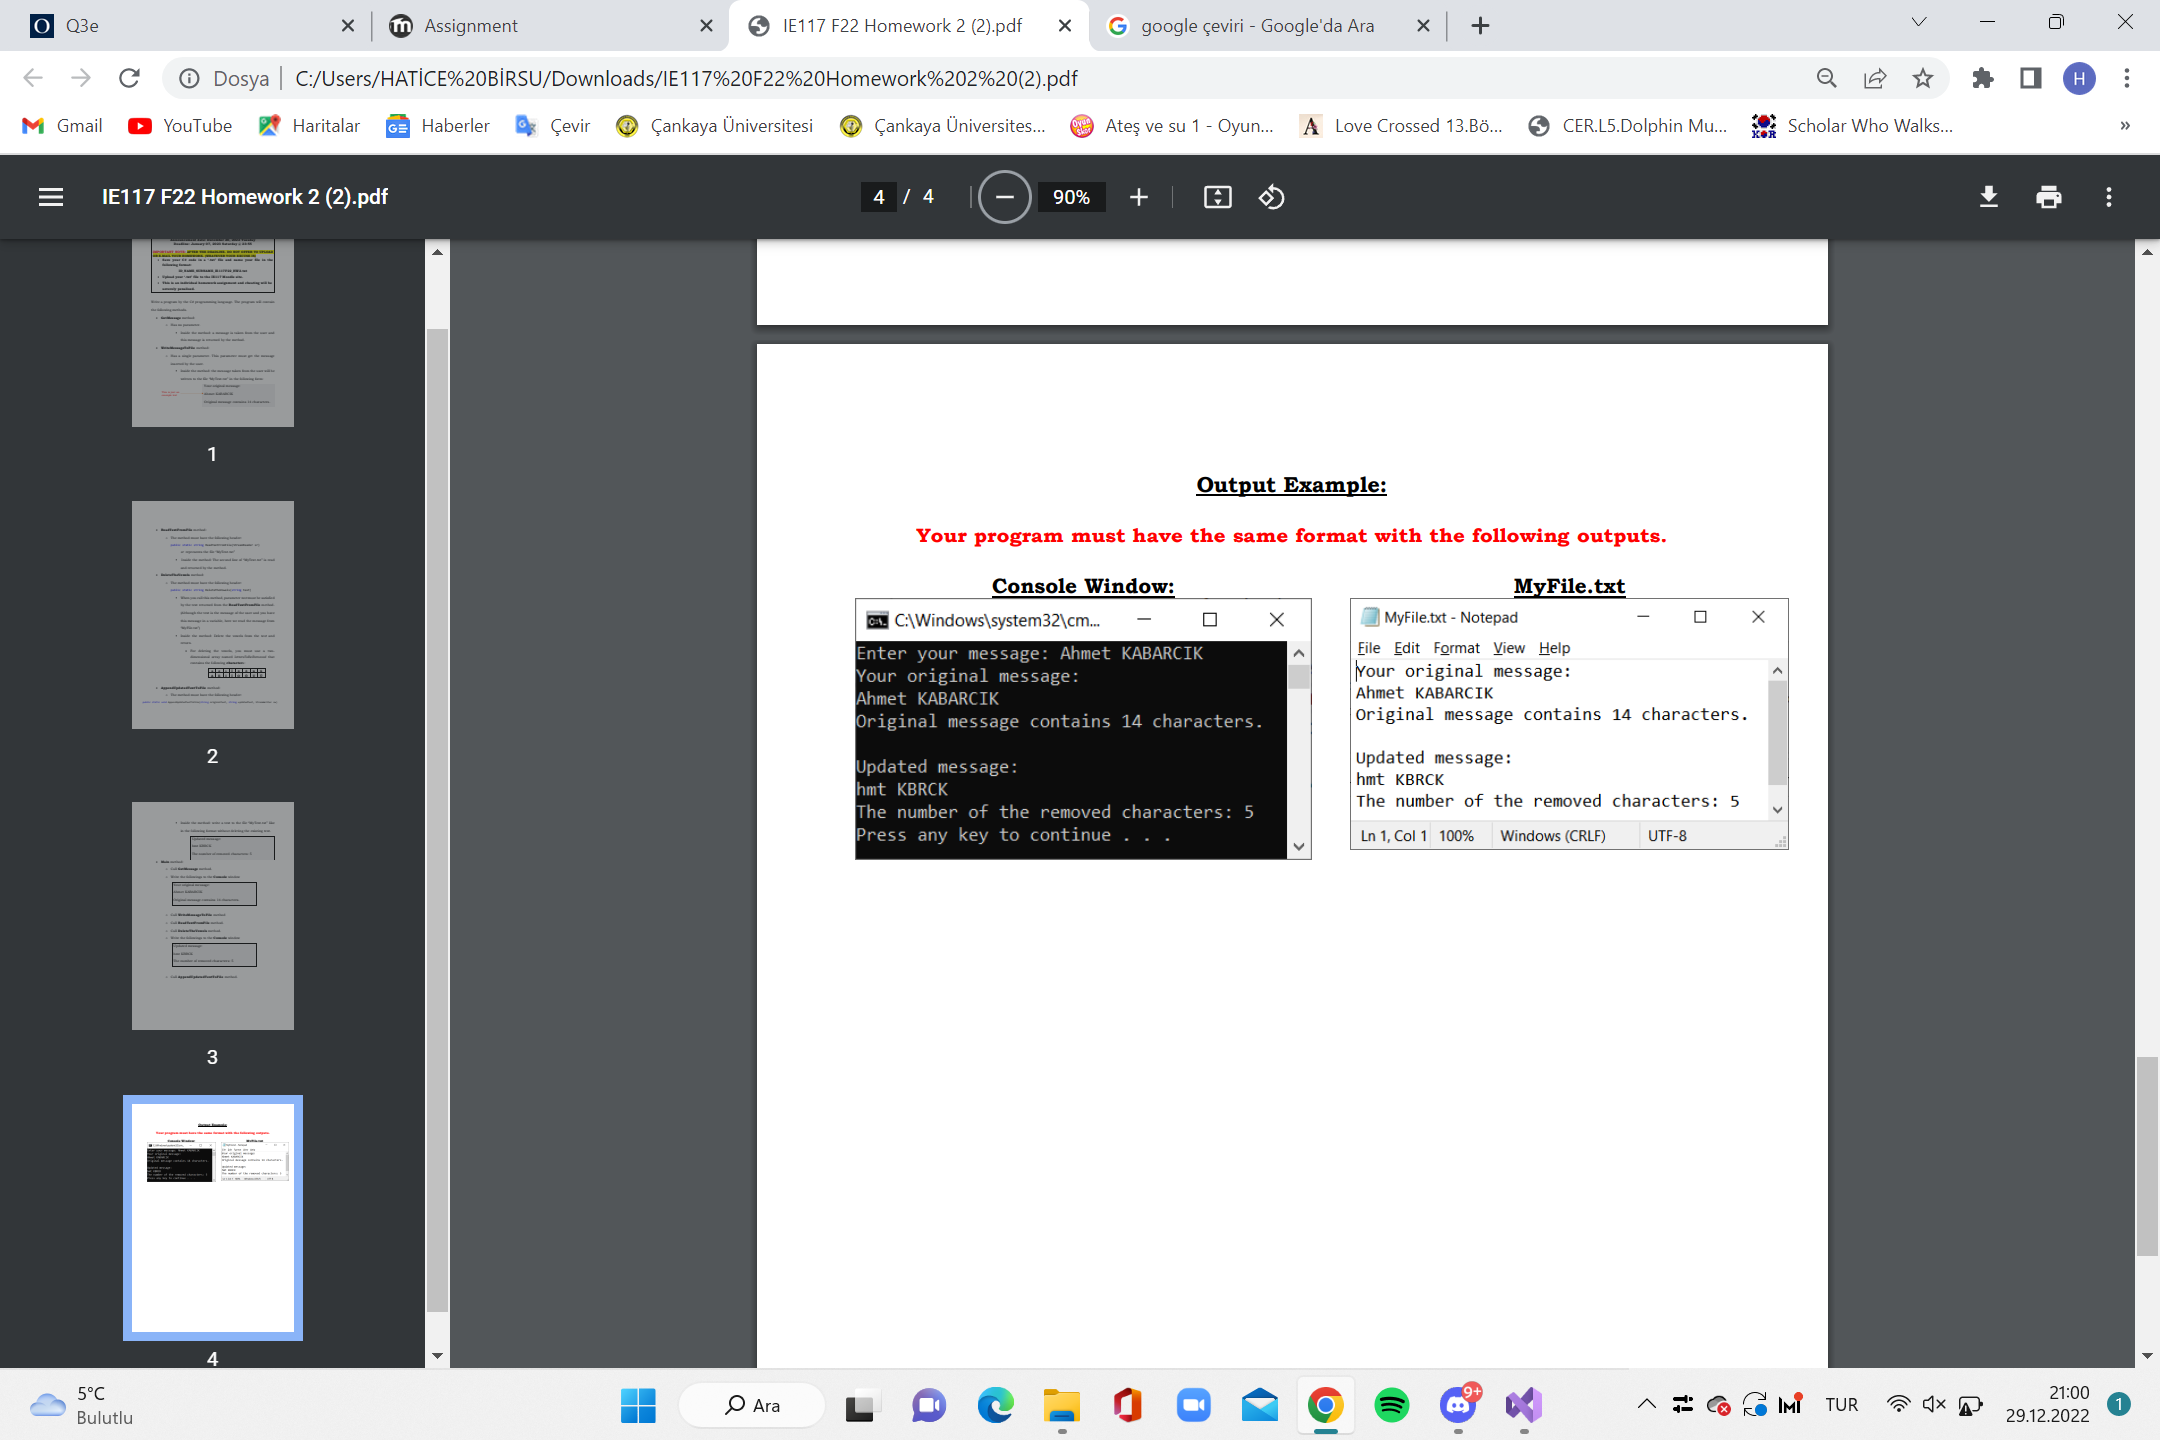This screenshot has height=1440, width=2160.
Task: Click the print PDF icon
Action: point(2048,197)
